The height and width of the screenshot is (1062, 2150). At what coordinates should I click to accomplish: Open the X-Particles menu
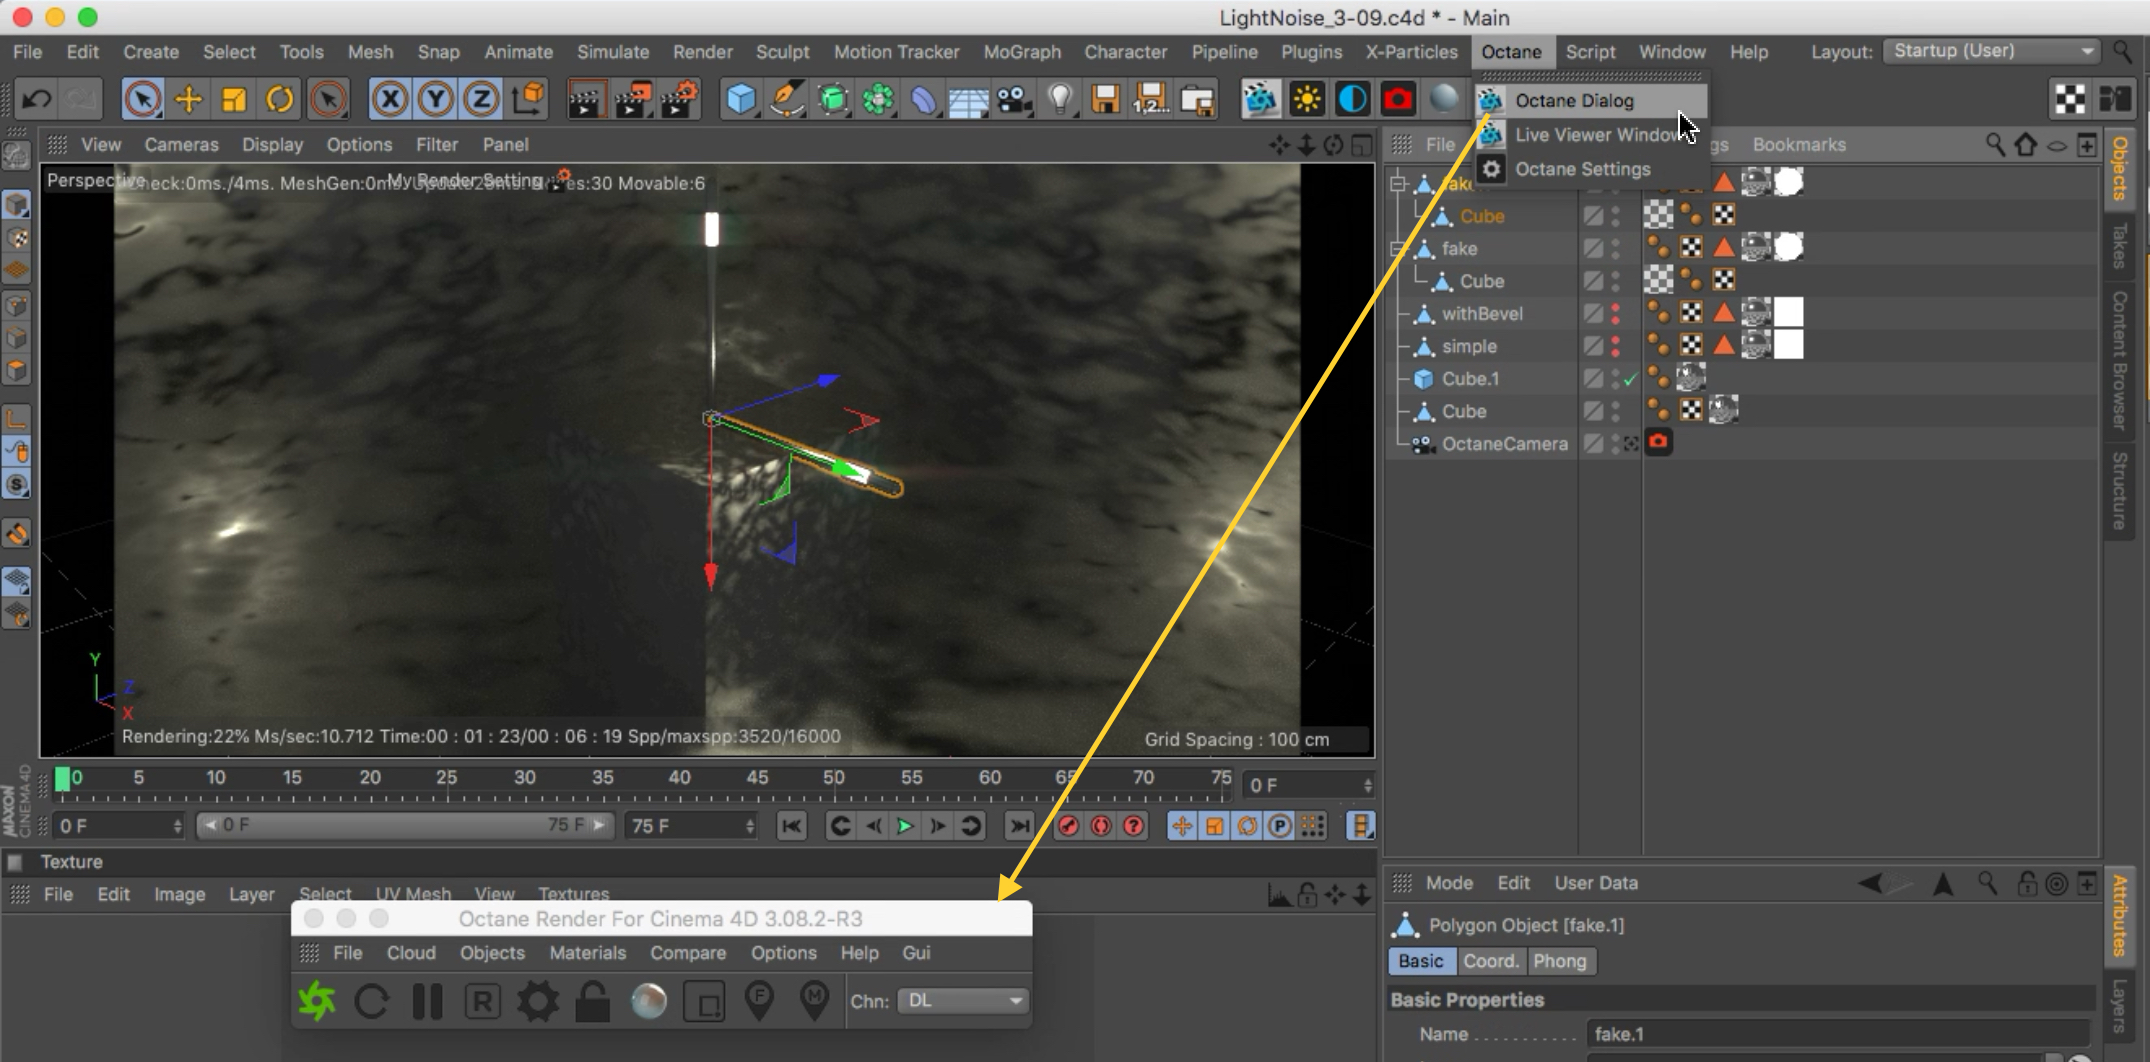click(1411, 52)
